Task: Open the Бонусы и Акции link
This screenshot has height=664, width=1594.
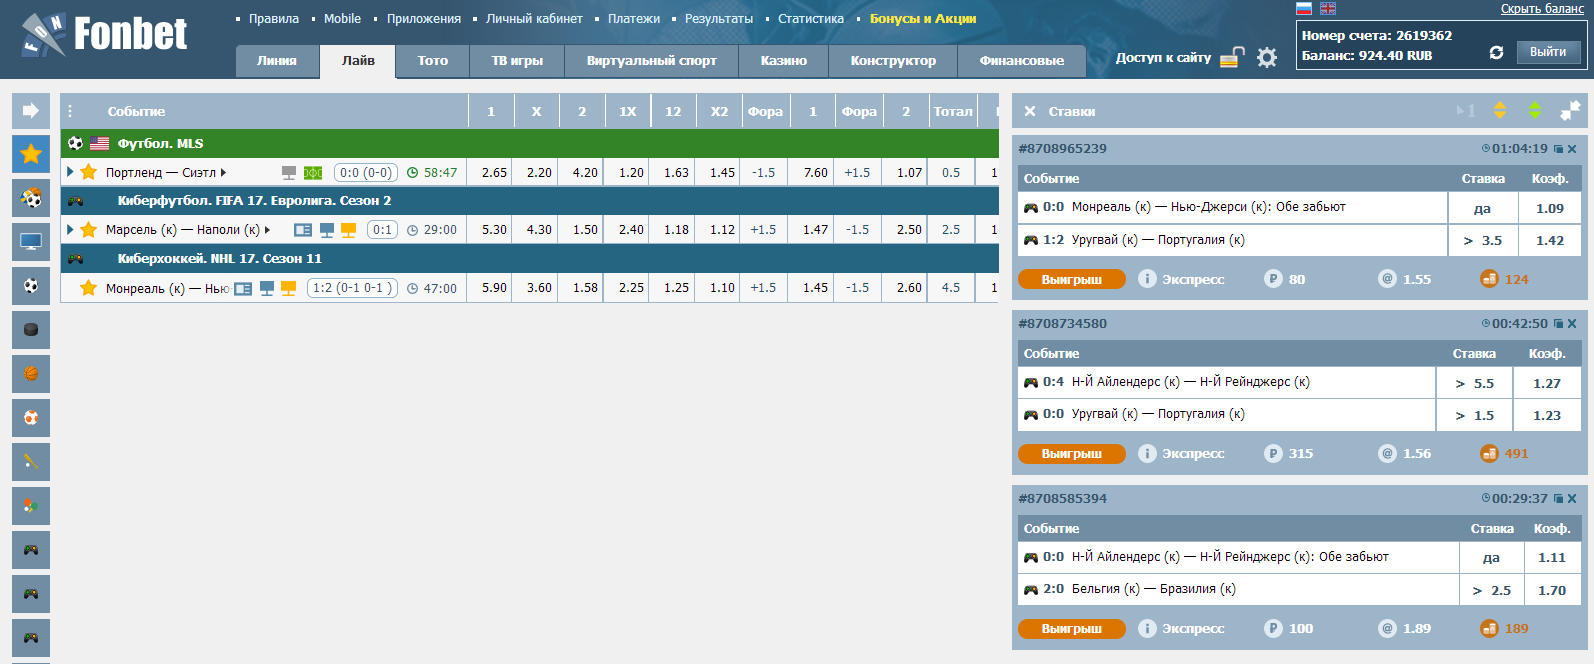Action: point(923,19)
